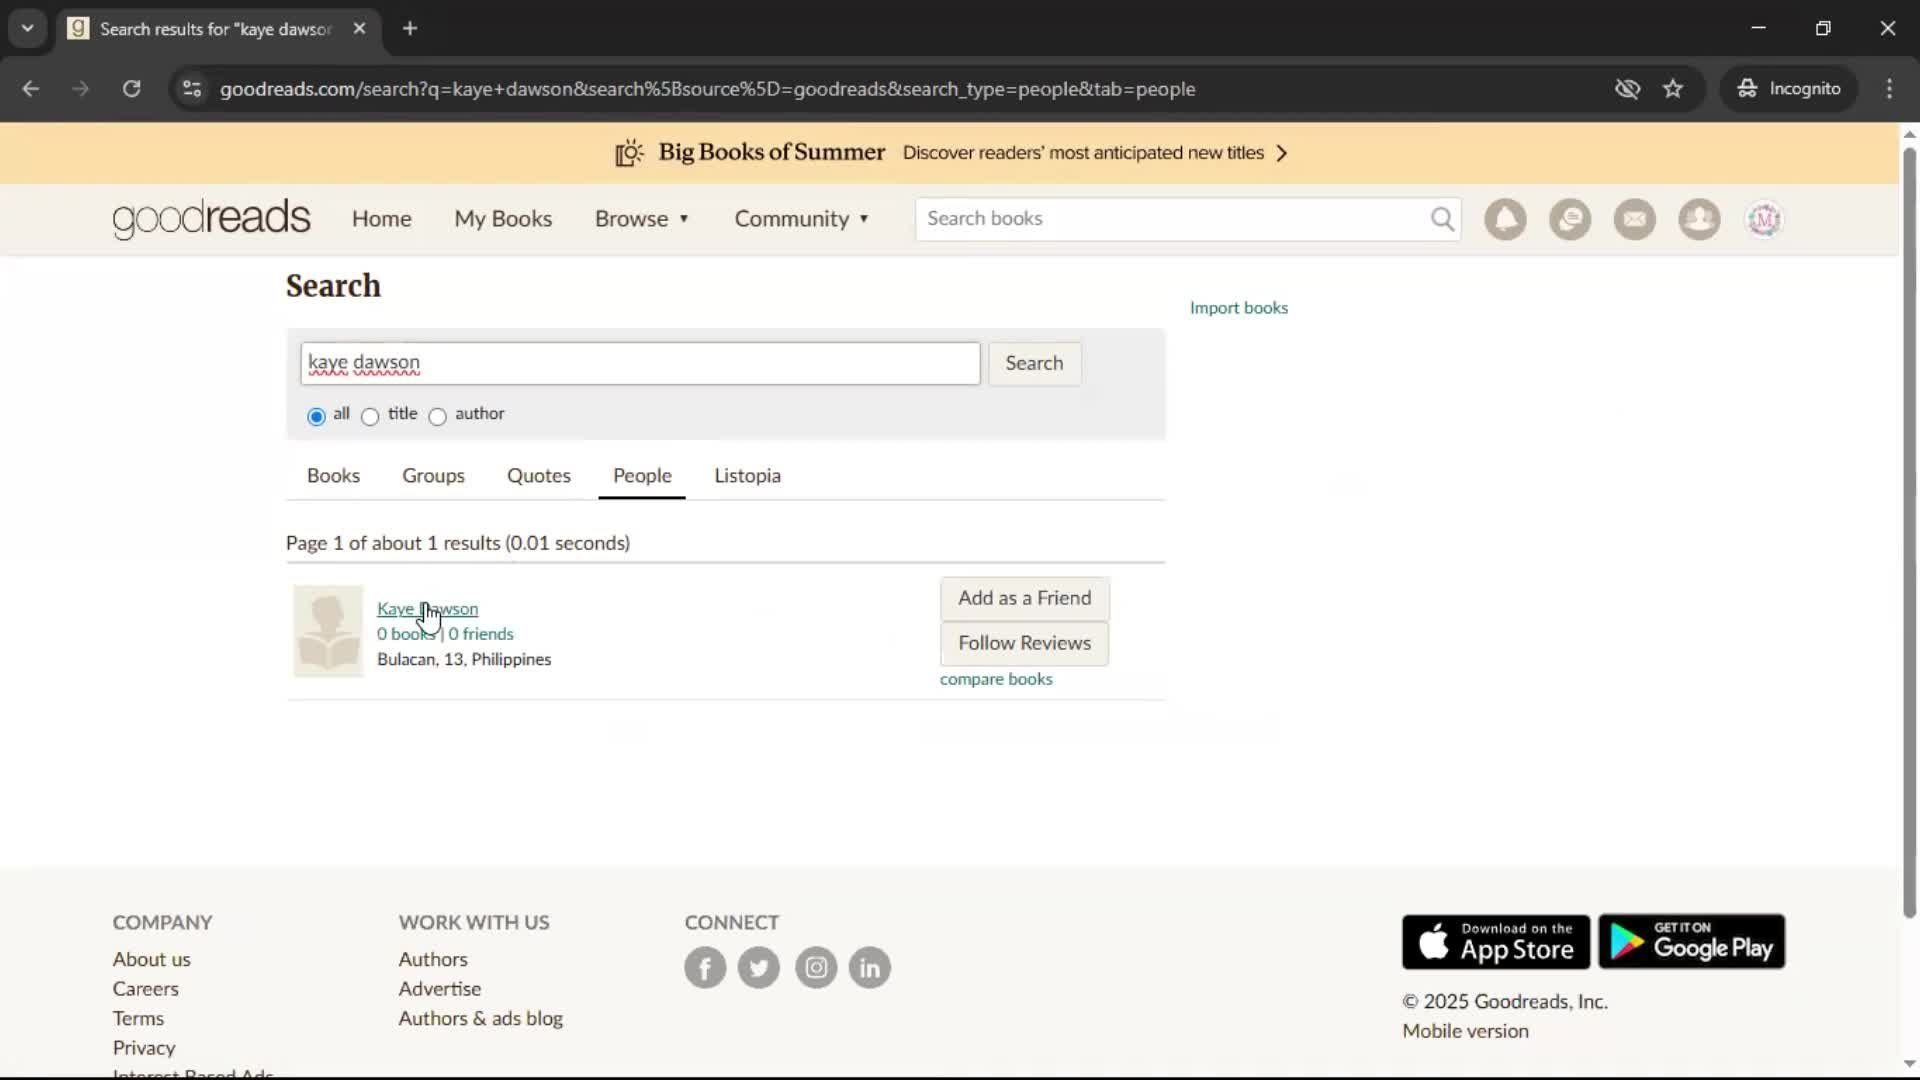Click the Discover readers' most anticipated text
Screen dimensions: 1920x1080
coord(1083,153)
